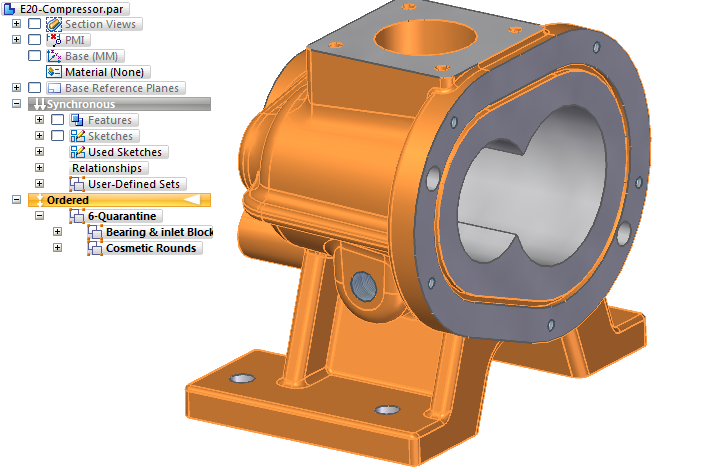Toggle the Base Reference Planes checkbox
Screen dimensions: 711x472
(34, 88)
